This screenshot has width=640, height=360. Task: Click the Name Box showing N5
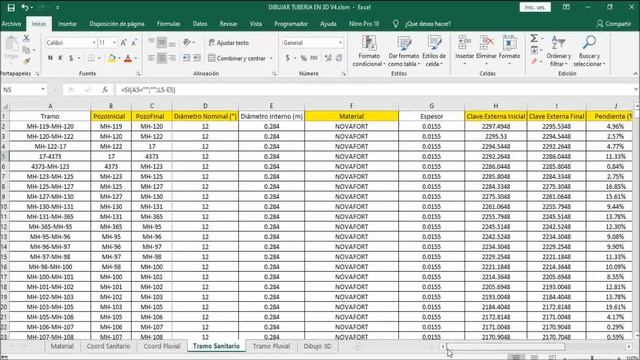pyautogui.click(x=24, y=89)
